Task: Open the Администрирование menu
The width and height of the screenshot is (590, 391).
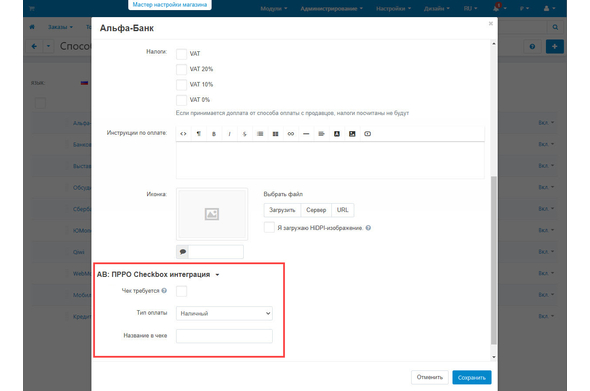Action: 331,8
